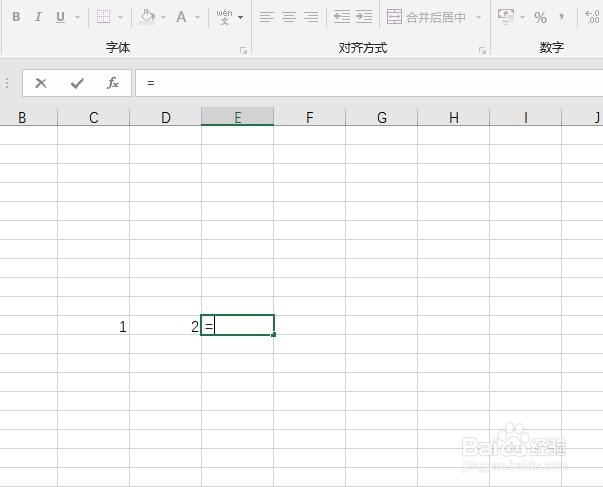This screenshot has width=603, height=487.
Task: Select column C header
Action: (x=93, y=117)
